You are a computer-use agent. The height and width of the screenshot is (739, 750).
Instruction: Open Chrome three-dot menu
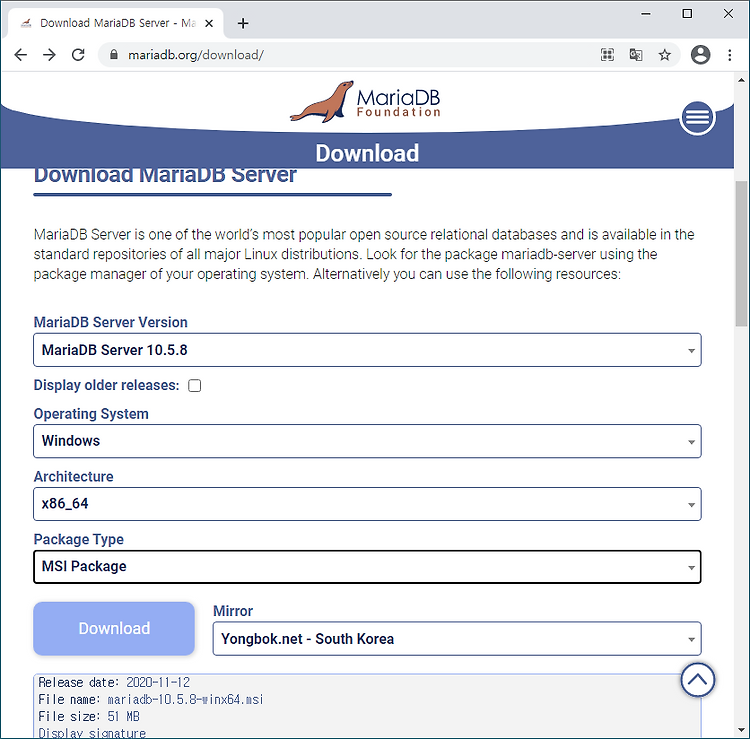729,55
